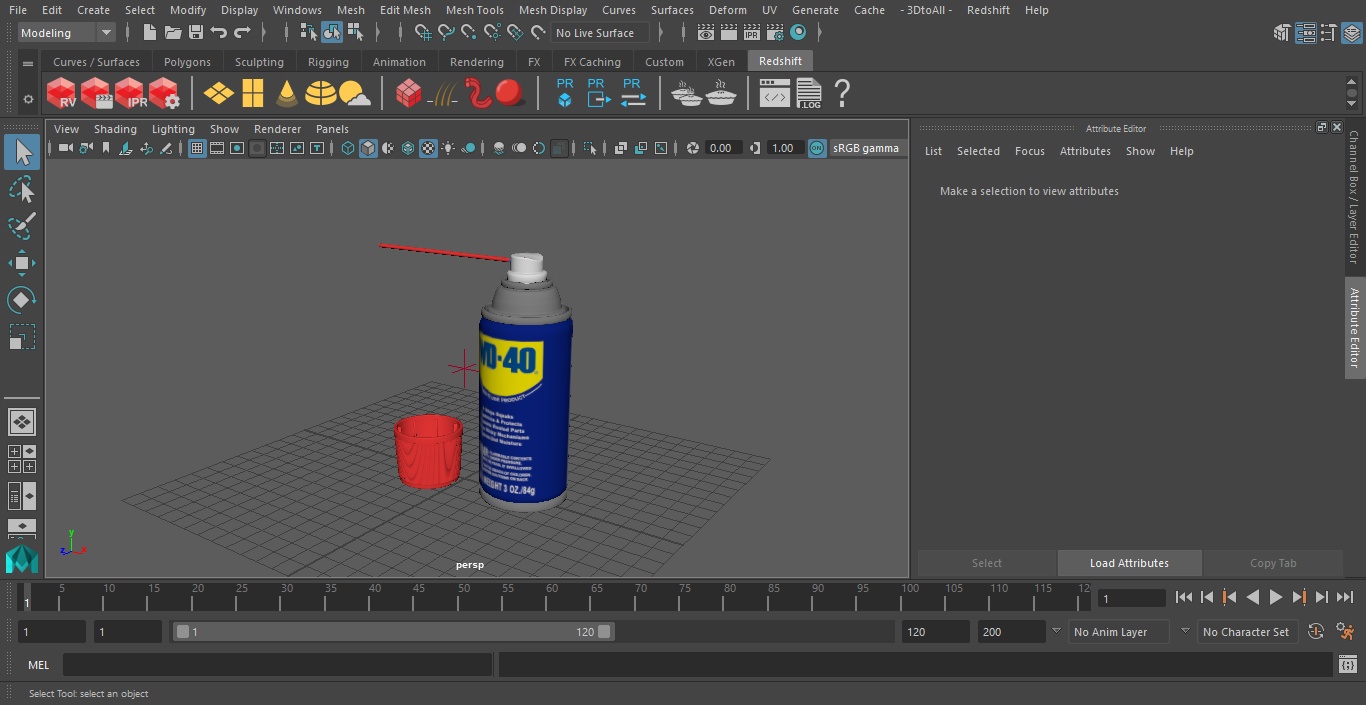The width and height of the screenshot is (1366, 705).
Task: Toggle auto keyframe button
Action: pos(1316,632)
